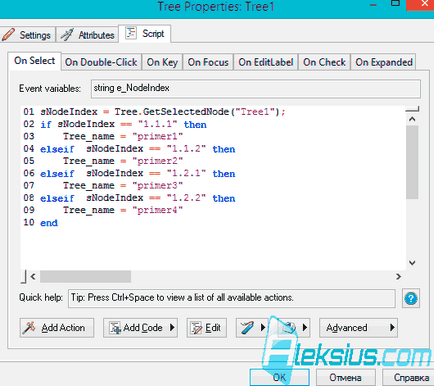
Task: Click the script editor up arrow
Action: click(412, 119)
